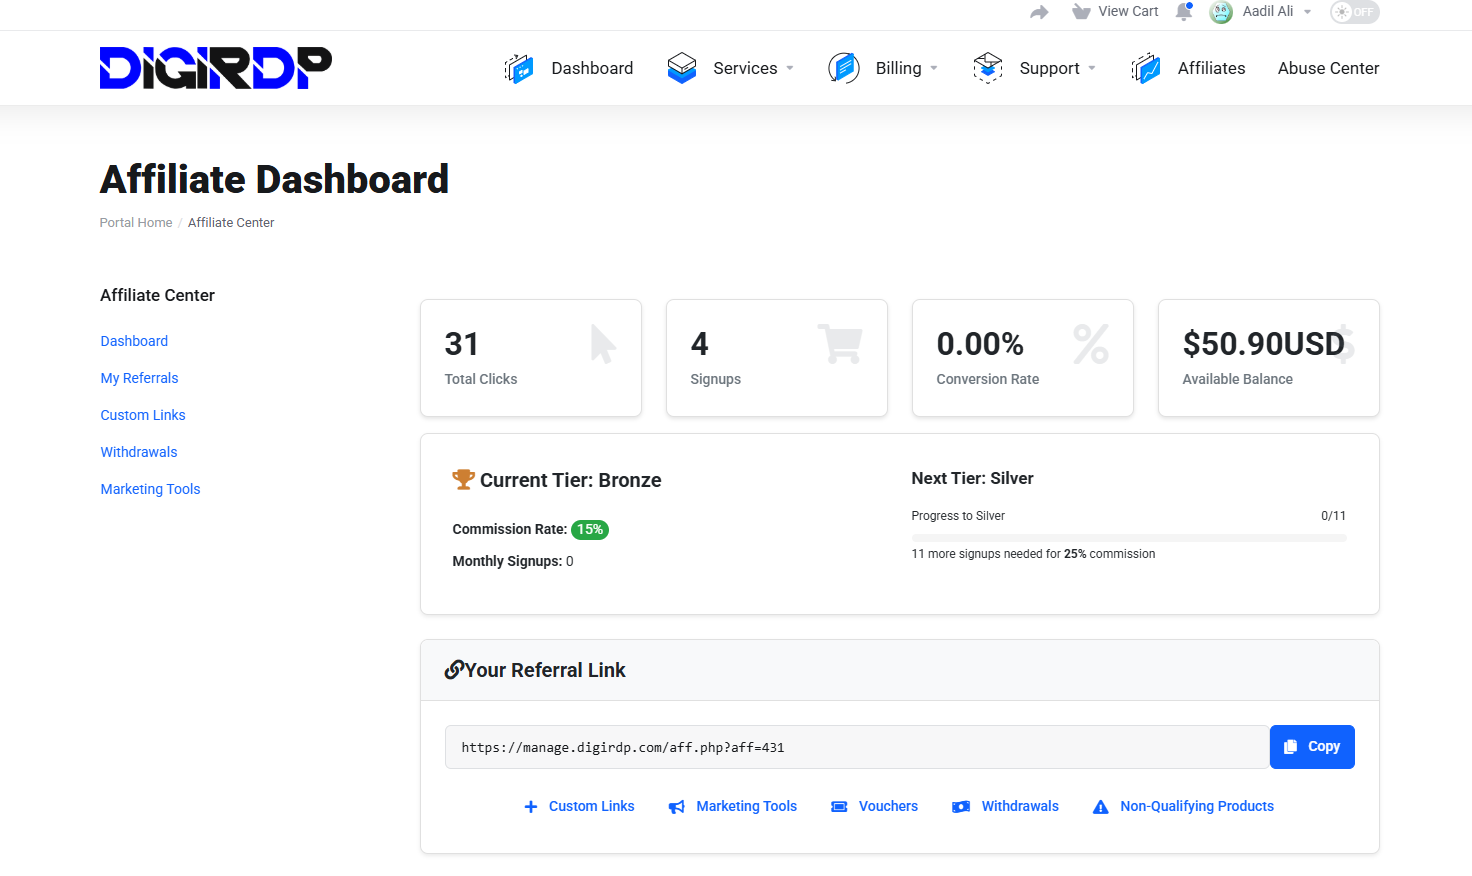
Task: Click the "Next Tier: Silver" heading
Action: (973, 478)
